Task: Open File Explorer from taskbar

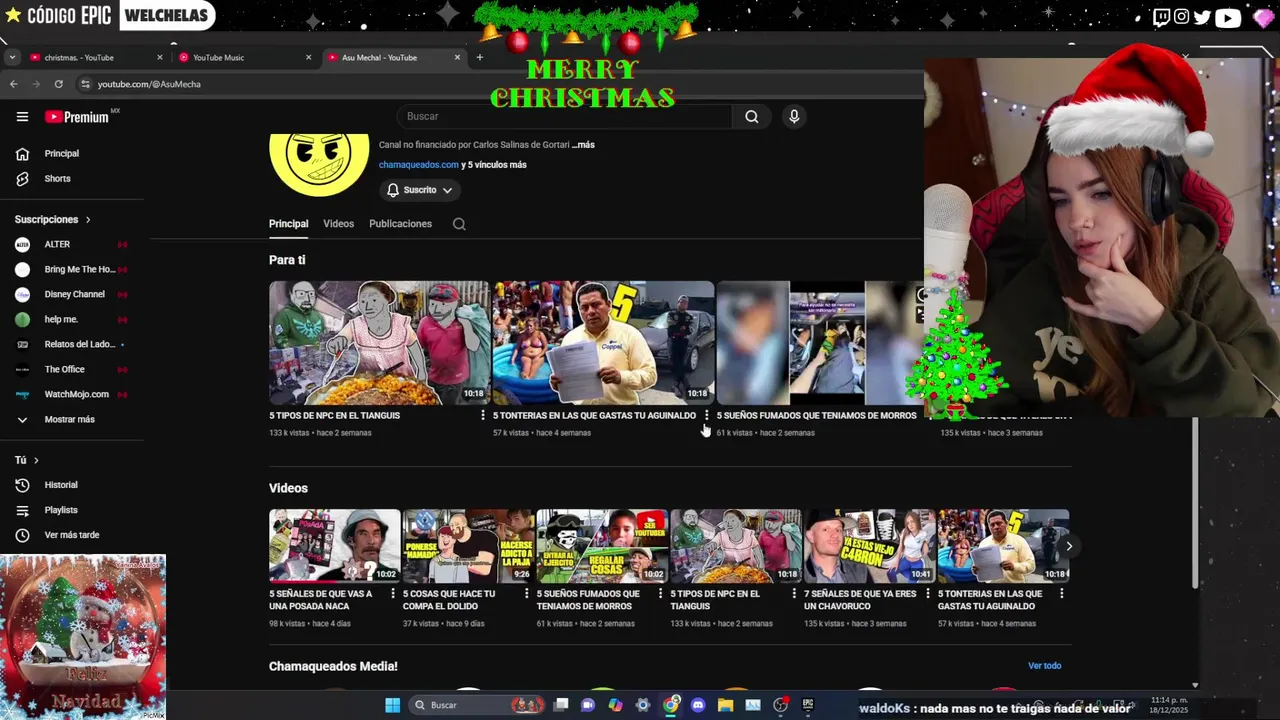Action: pos(725,705)
